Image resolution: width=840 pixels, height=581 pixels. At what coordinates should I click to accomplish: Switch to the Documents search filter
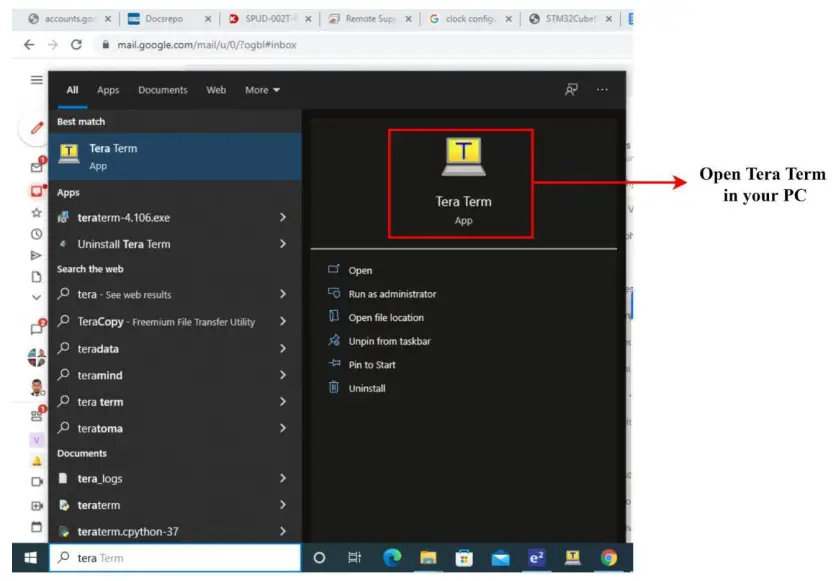click(x=163, y=90)
